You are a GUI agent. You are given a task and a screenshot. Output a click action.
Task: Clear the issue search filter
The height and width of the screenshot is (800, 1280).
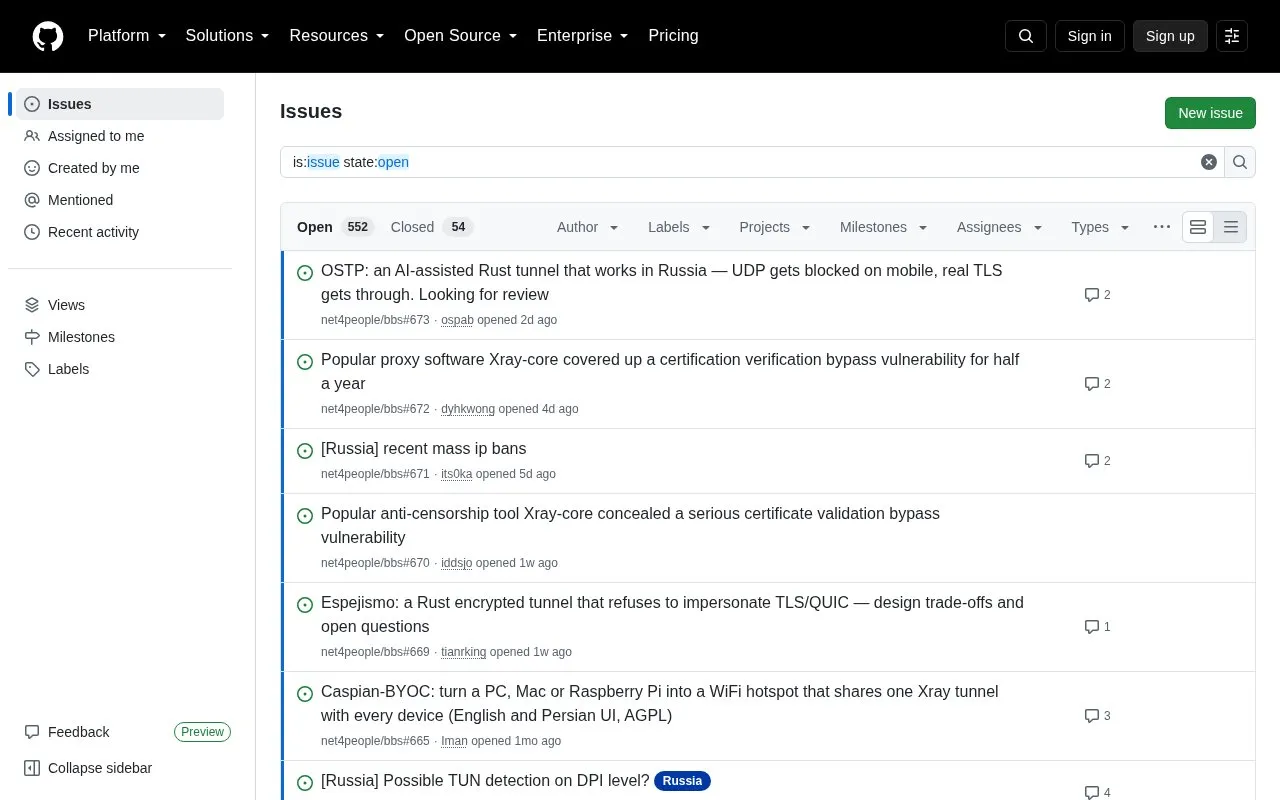click(x=1209, y=162)
